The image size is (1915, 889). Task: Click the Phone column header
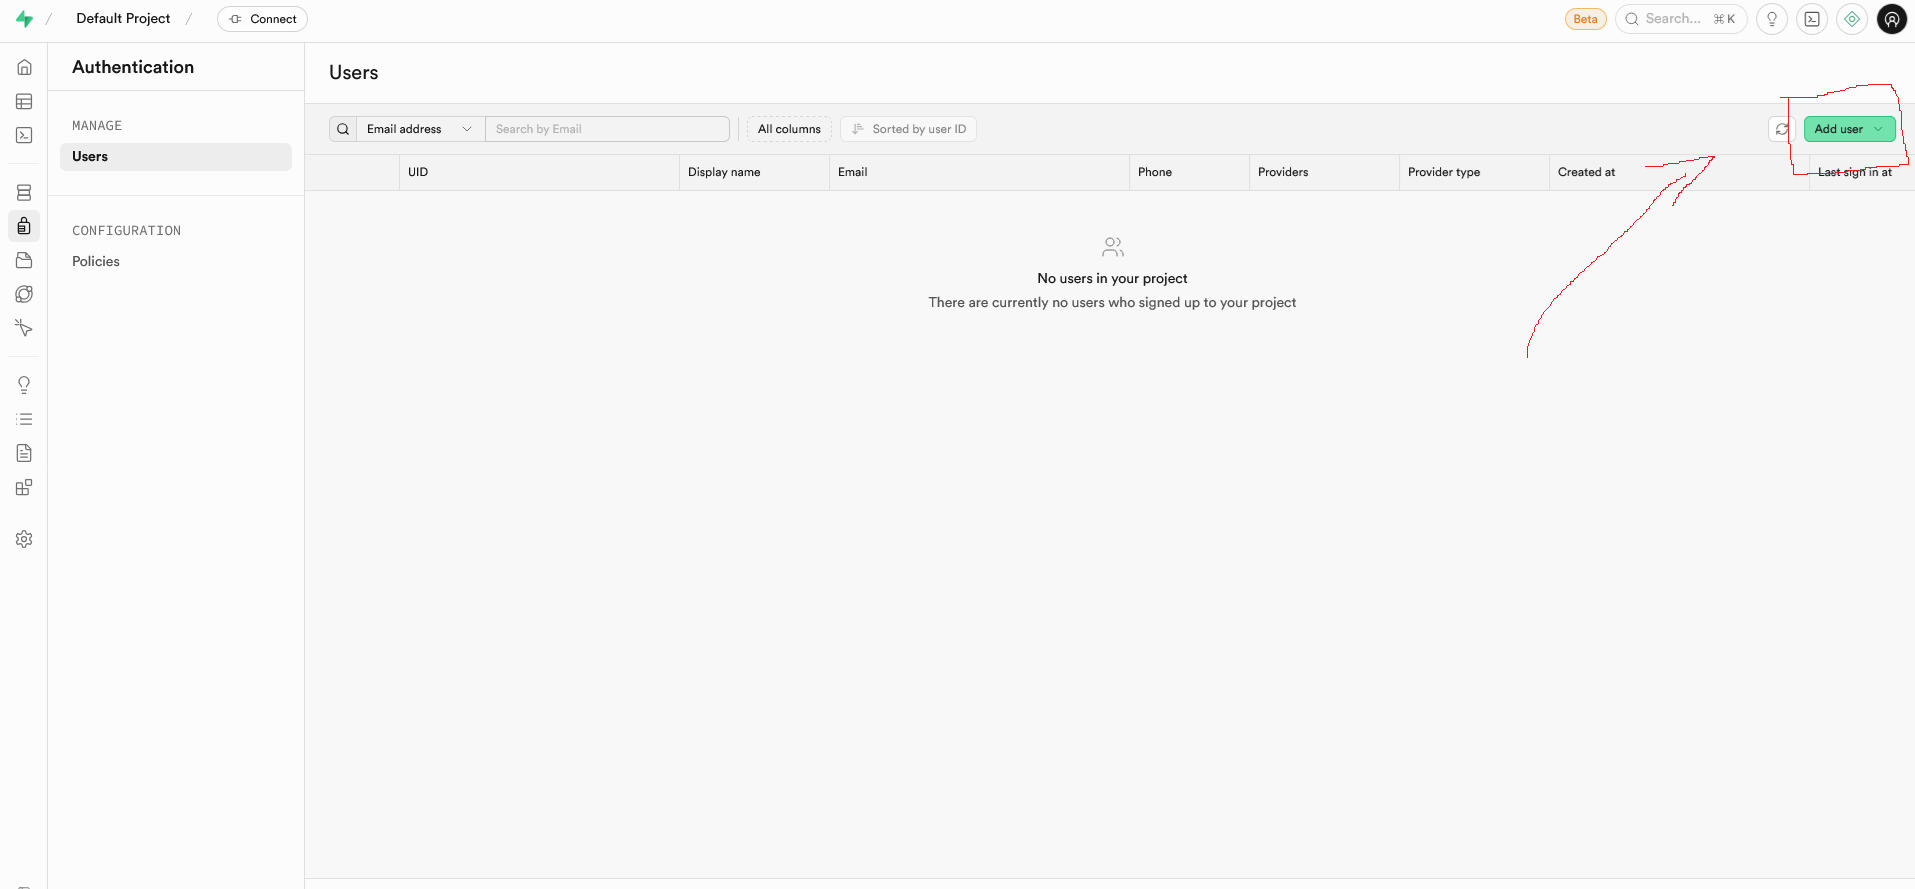coord(1189,172)
